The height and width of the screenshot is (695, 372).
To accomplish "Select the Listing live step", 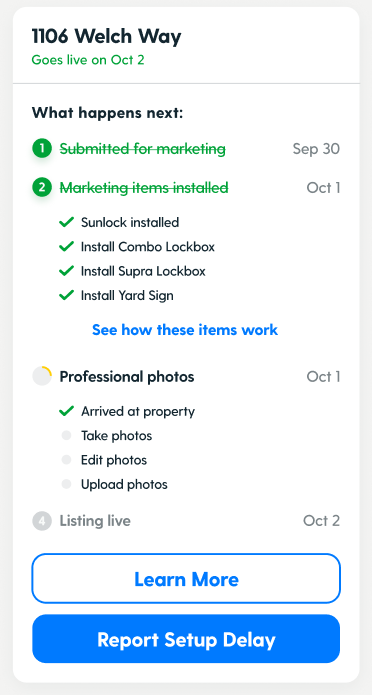I will (x=95, y=520).
